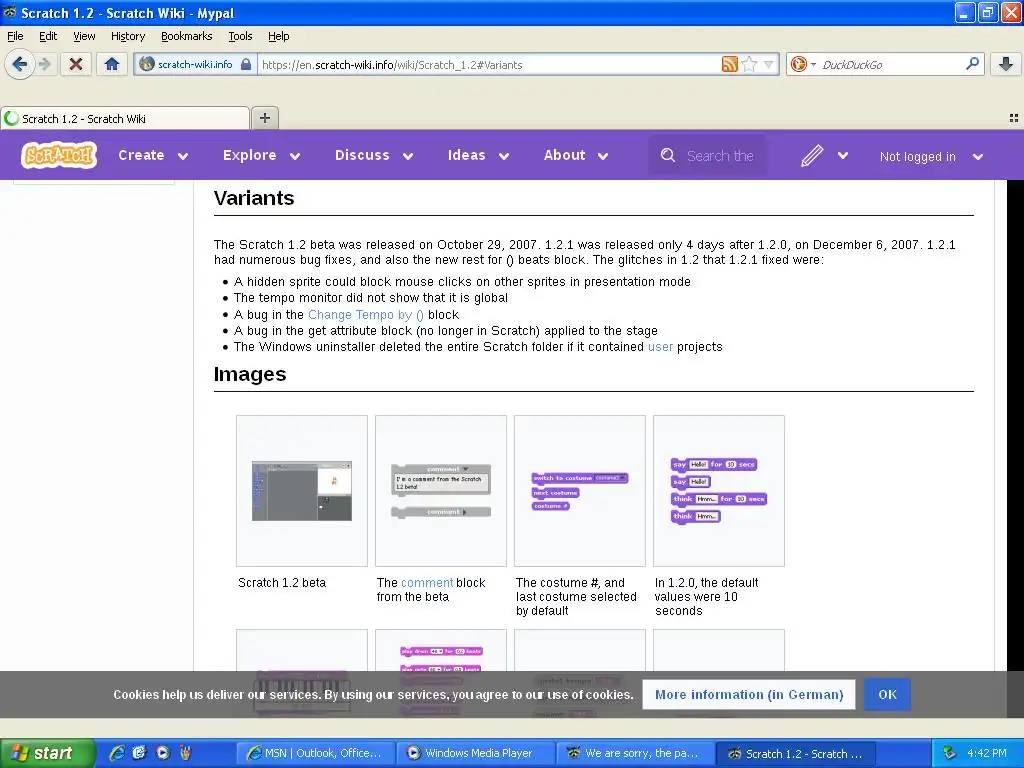Screen dimensions: 1024x768
Task: Click the 4:42 PM taskbar clock
Action: click(987, 753)
